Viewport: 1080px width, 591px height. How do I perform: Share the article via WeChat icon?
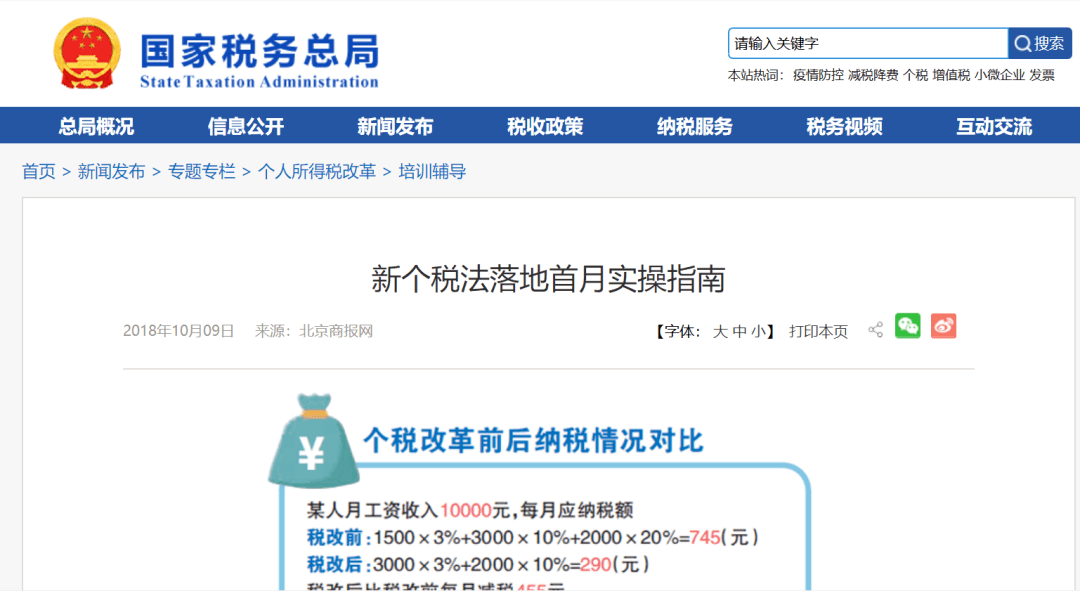tap(907, 326)
